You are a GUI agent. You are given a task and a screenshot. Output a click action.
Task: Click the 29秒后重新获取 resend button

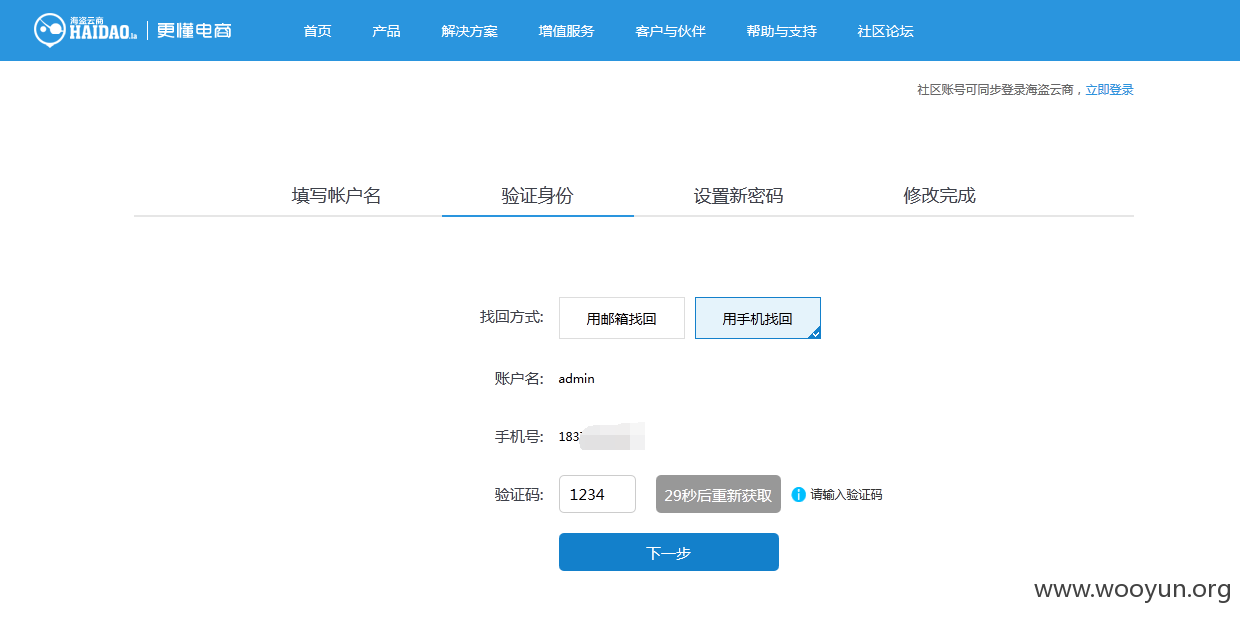(x=718, y=494)
